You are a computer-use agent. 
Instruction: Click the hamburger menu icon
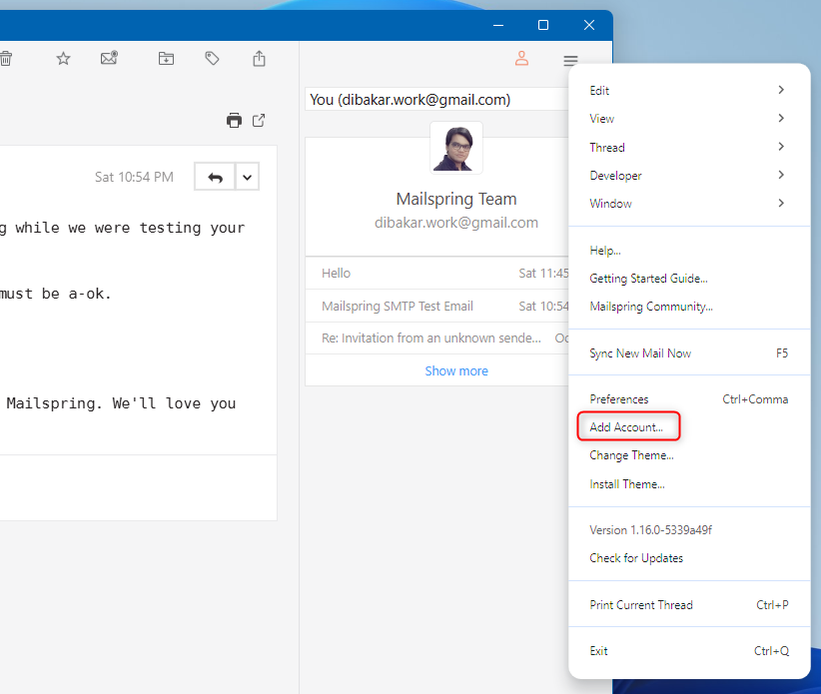point(570,60)
